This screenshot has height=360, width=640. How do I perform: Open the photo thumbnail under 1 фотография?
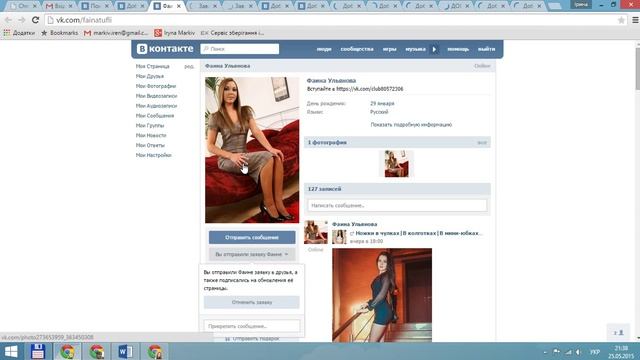[x=396, y=164]
